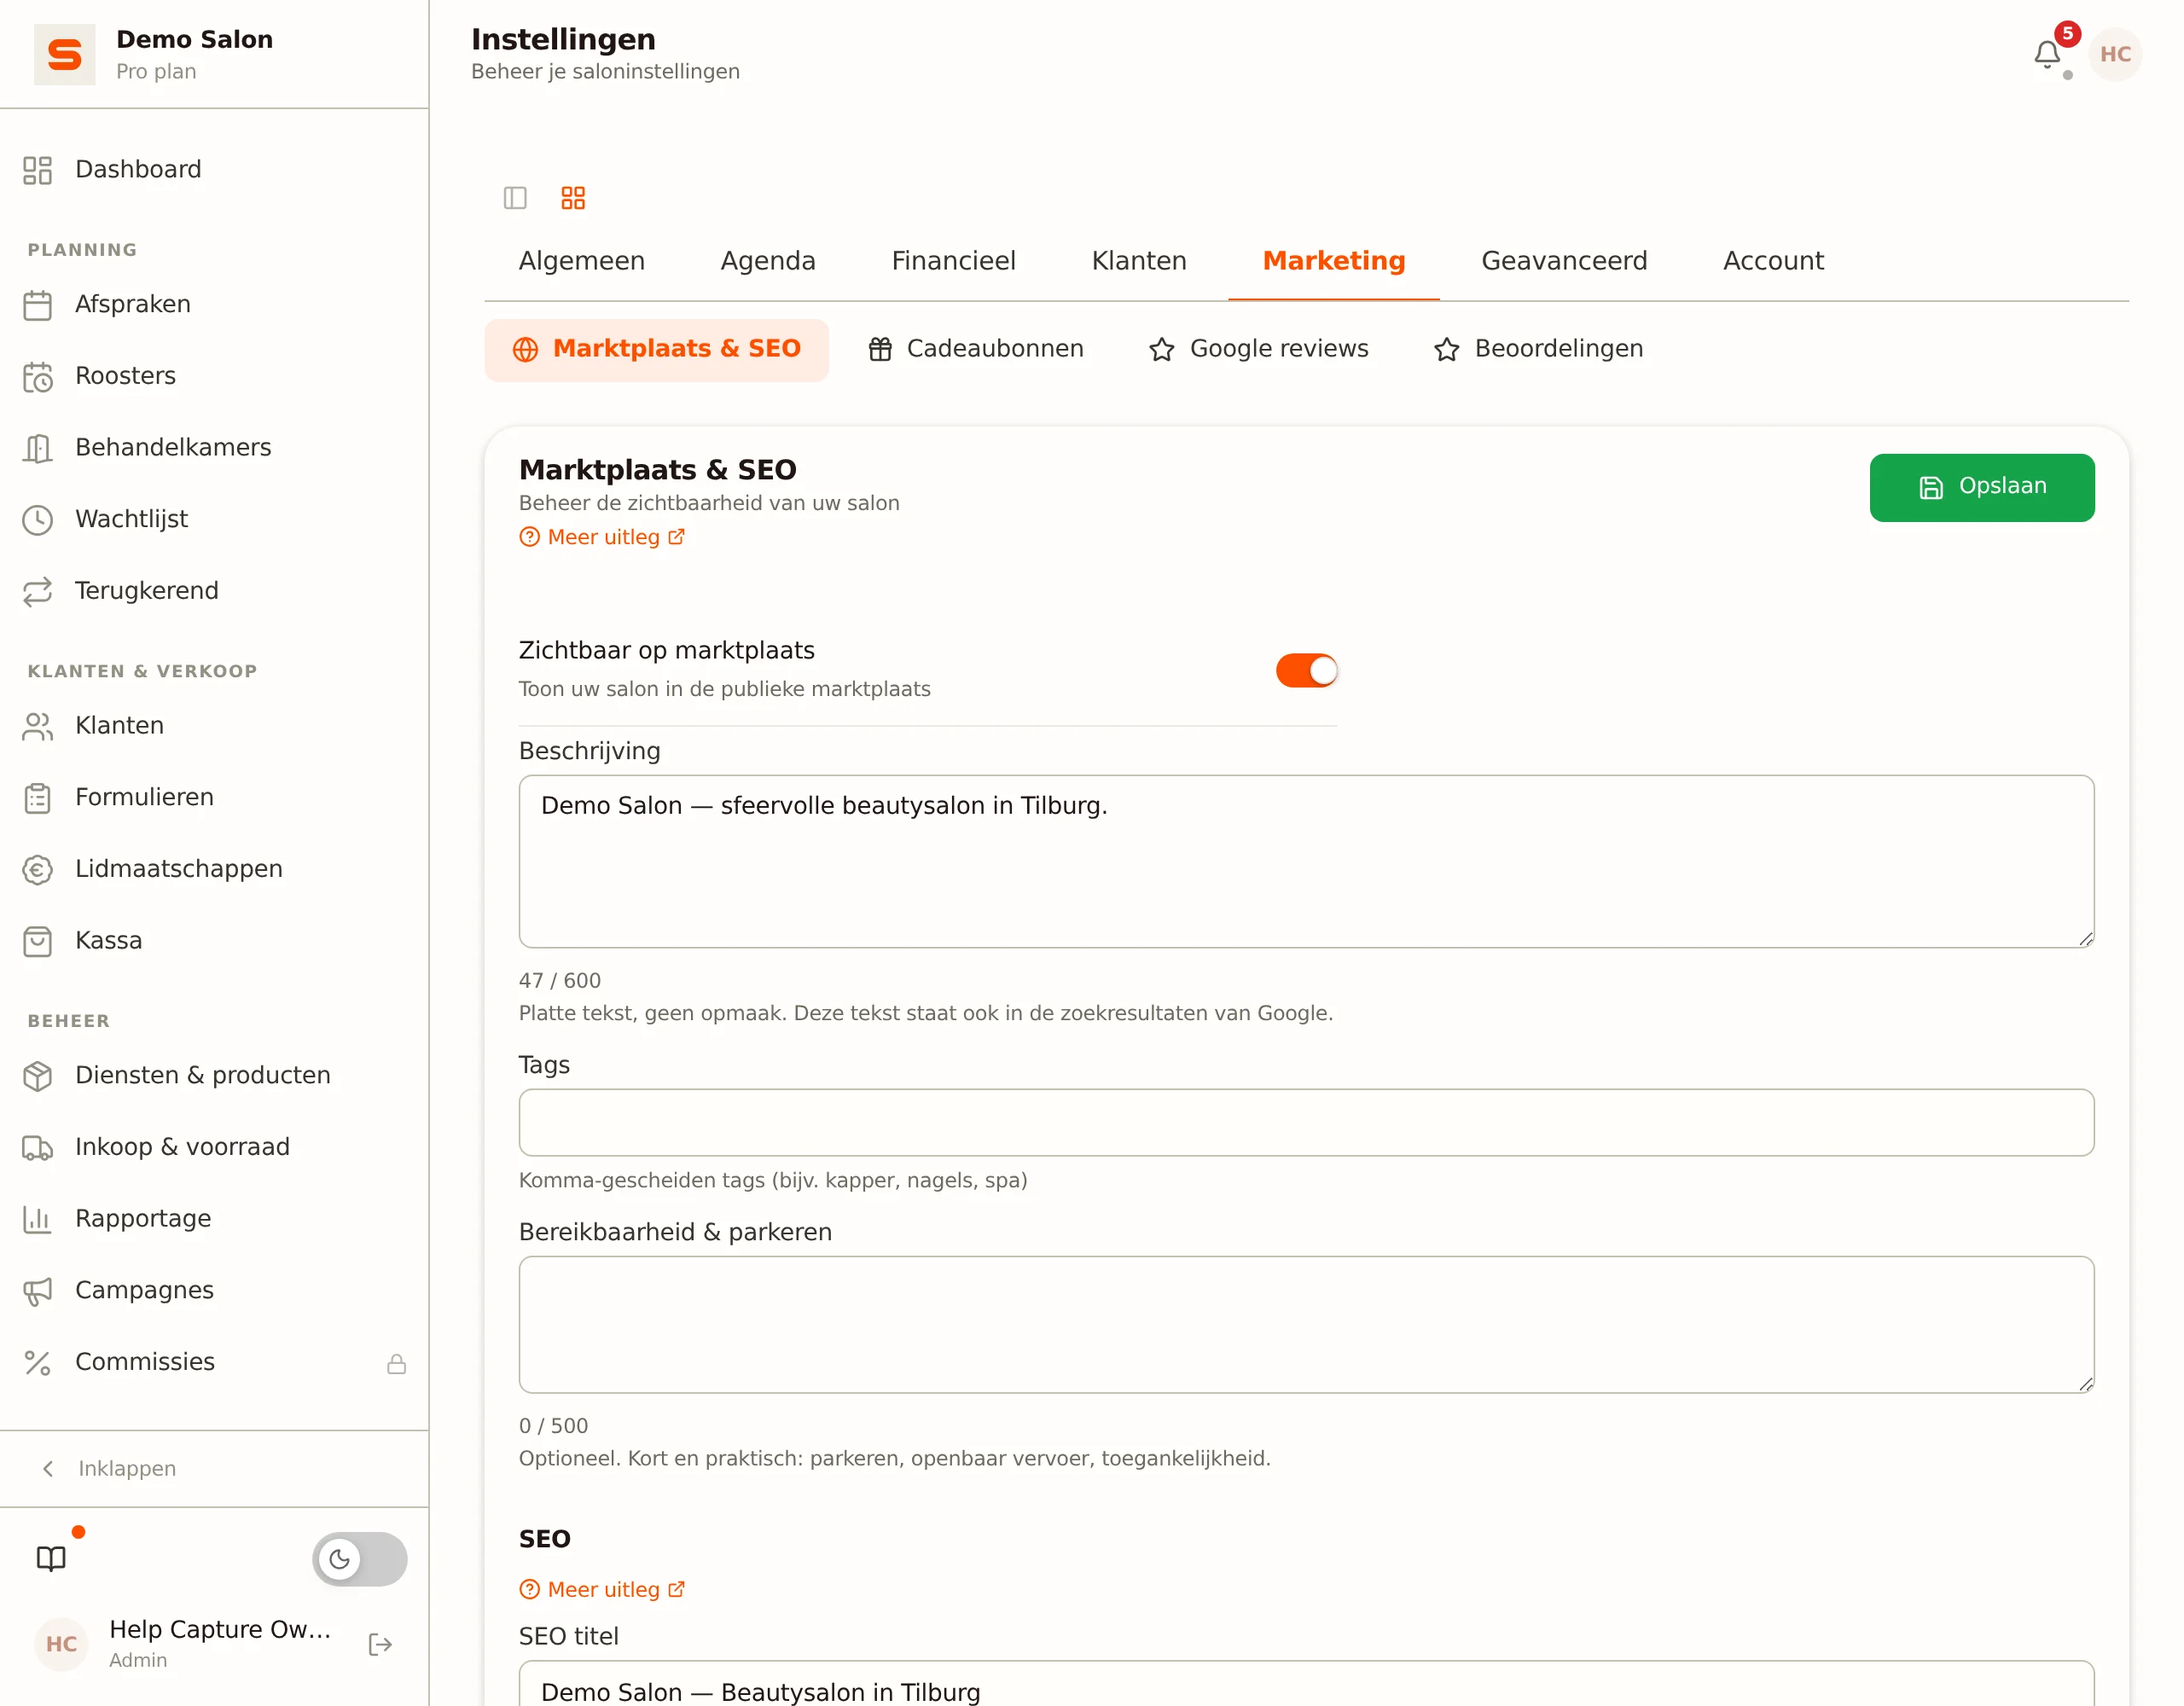Toggle dark mode switch
2184x1706 pixels.
coord(359,1558)
